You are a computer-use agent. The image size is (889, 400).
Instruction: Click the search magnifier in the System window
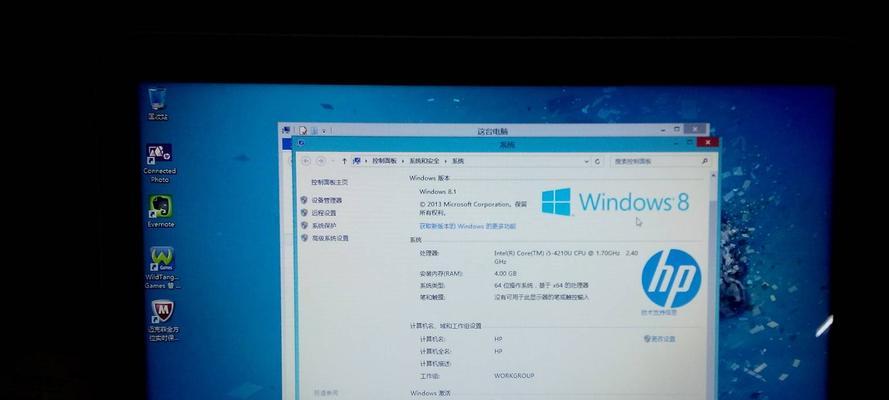pos(705,161)
